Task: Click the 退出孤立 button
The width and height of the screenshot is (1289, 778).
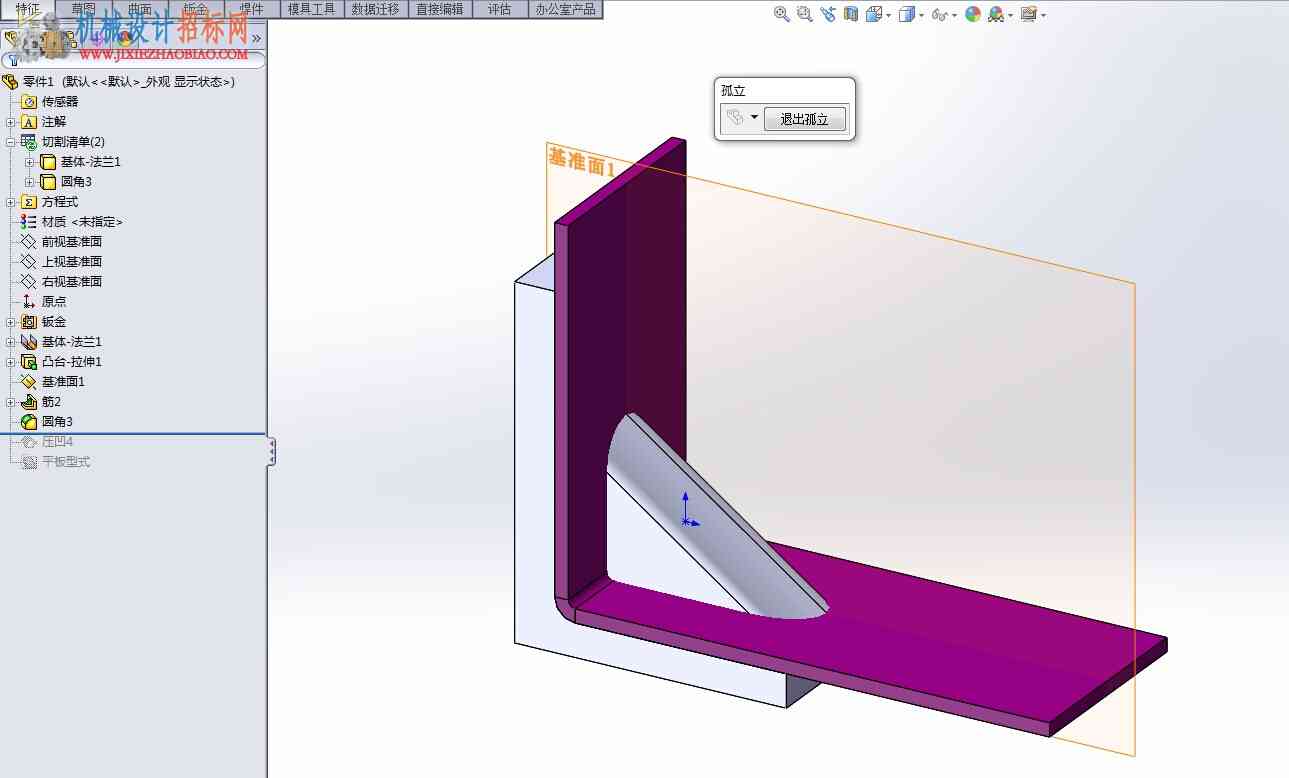Action: pyautogui.click(x=805, y=119)
